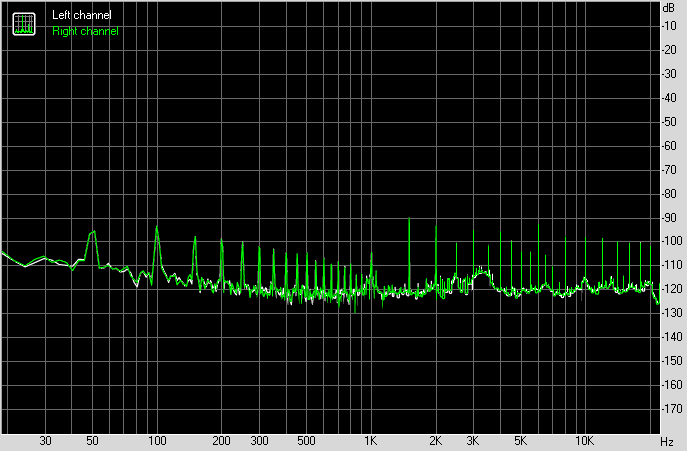Screen dimensions: 687x451
Task: Click the -100 dB axis value
Action: 672,241
